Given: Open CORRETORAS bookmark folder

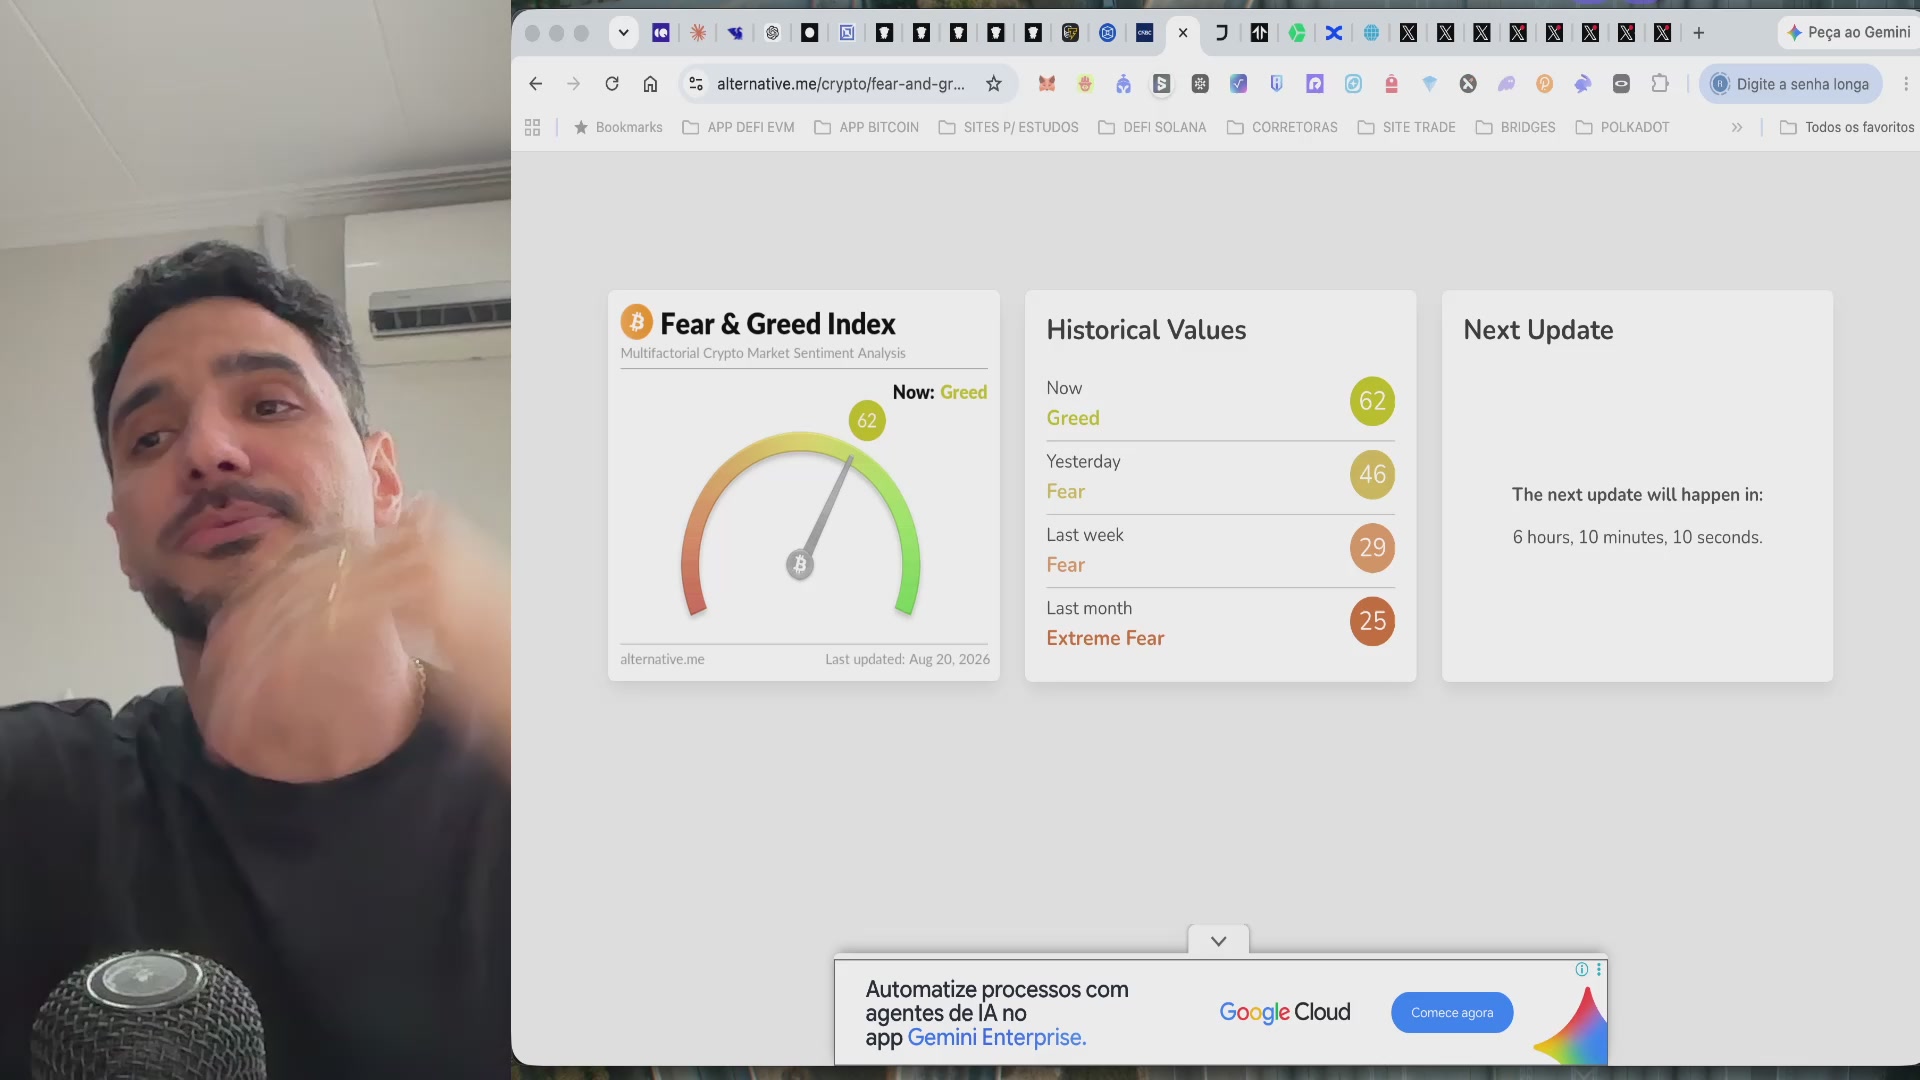Looking at the screenshot, I should pyautogui.click(x=1282, y=127).
